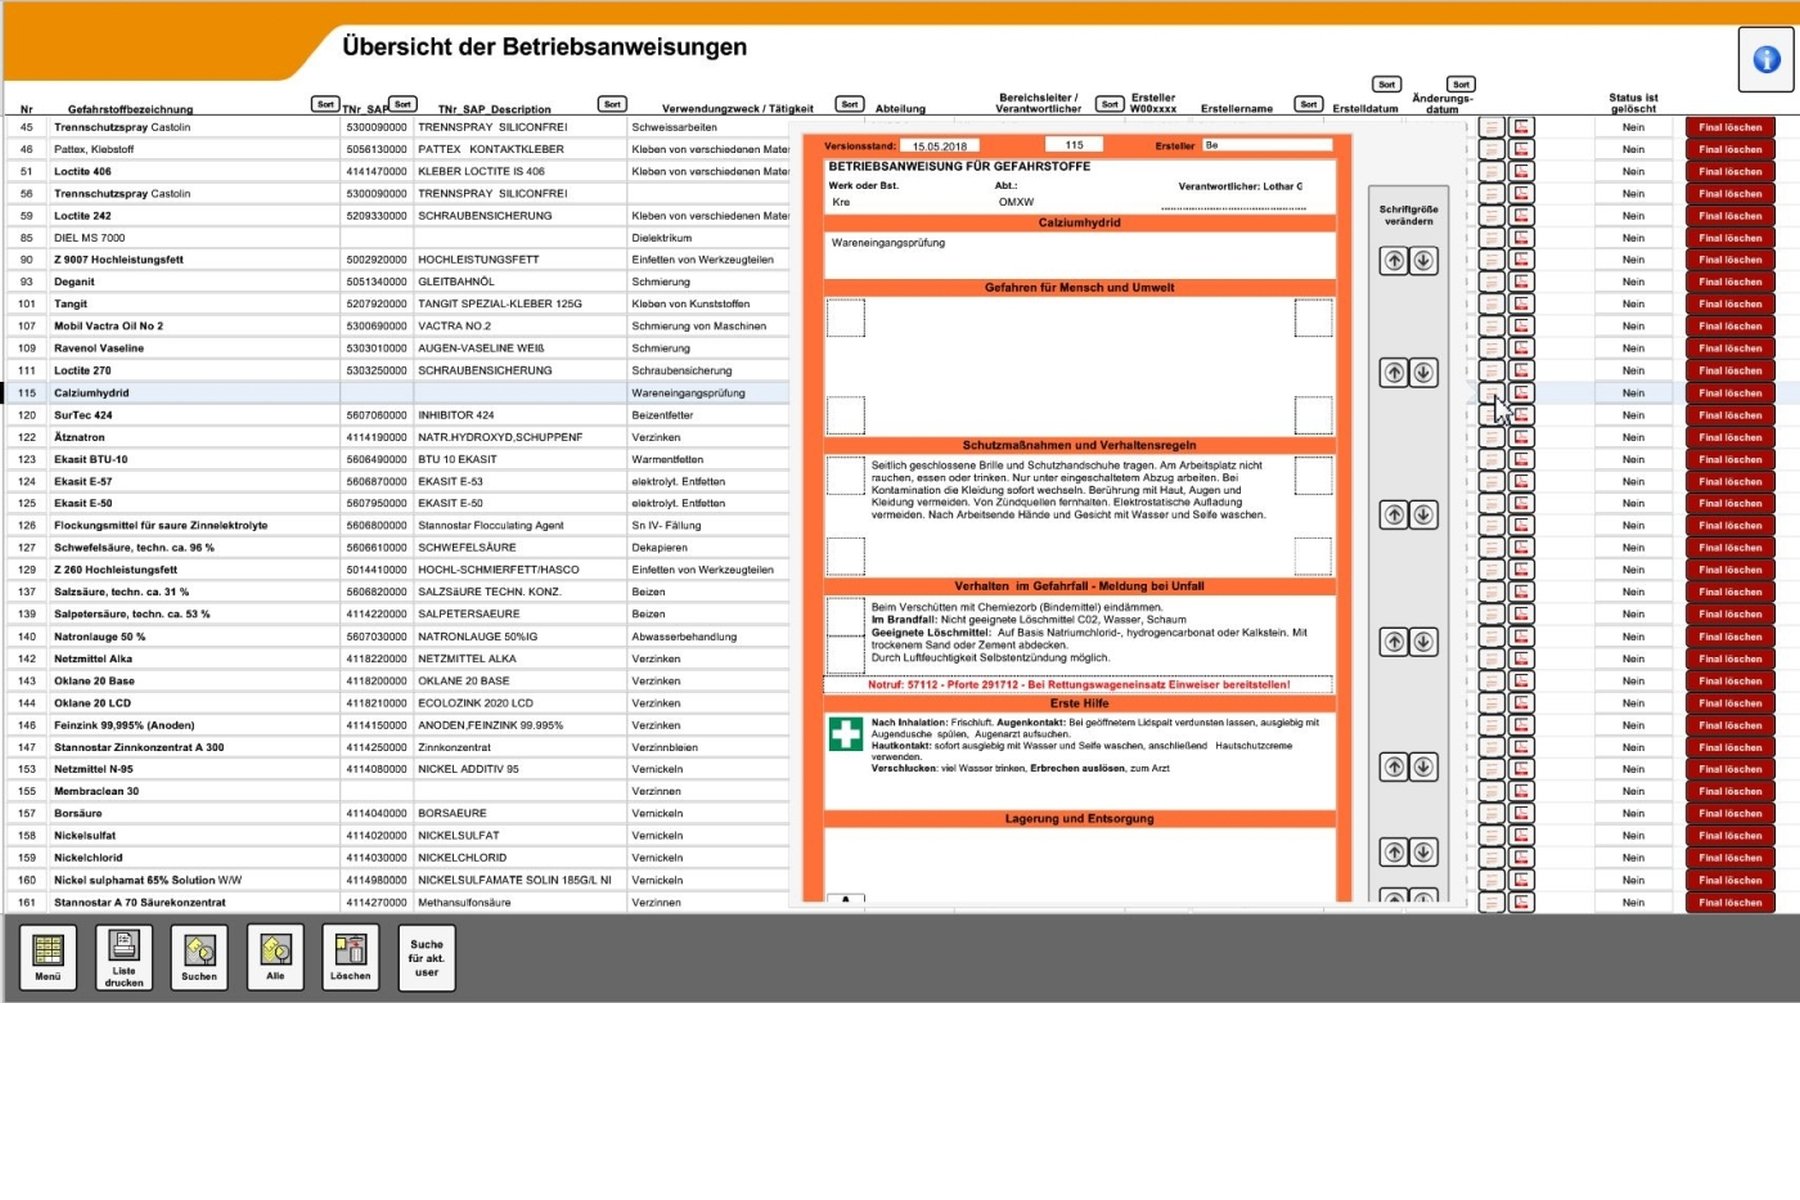Screen dimensions: 1800x1200
Task: Increase font size of Lagerung und Entsorgung section
Action: click(x=1394, y=852)
